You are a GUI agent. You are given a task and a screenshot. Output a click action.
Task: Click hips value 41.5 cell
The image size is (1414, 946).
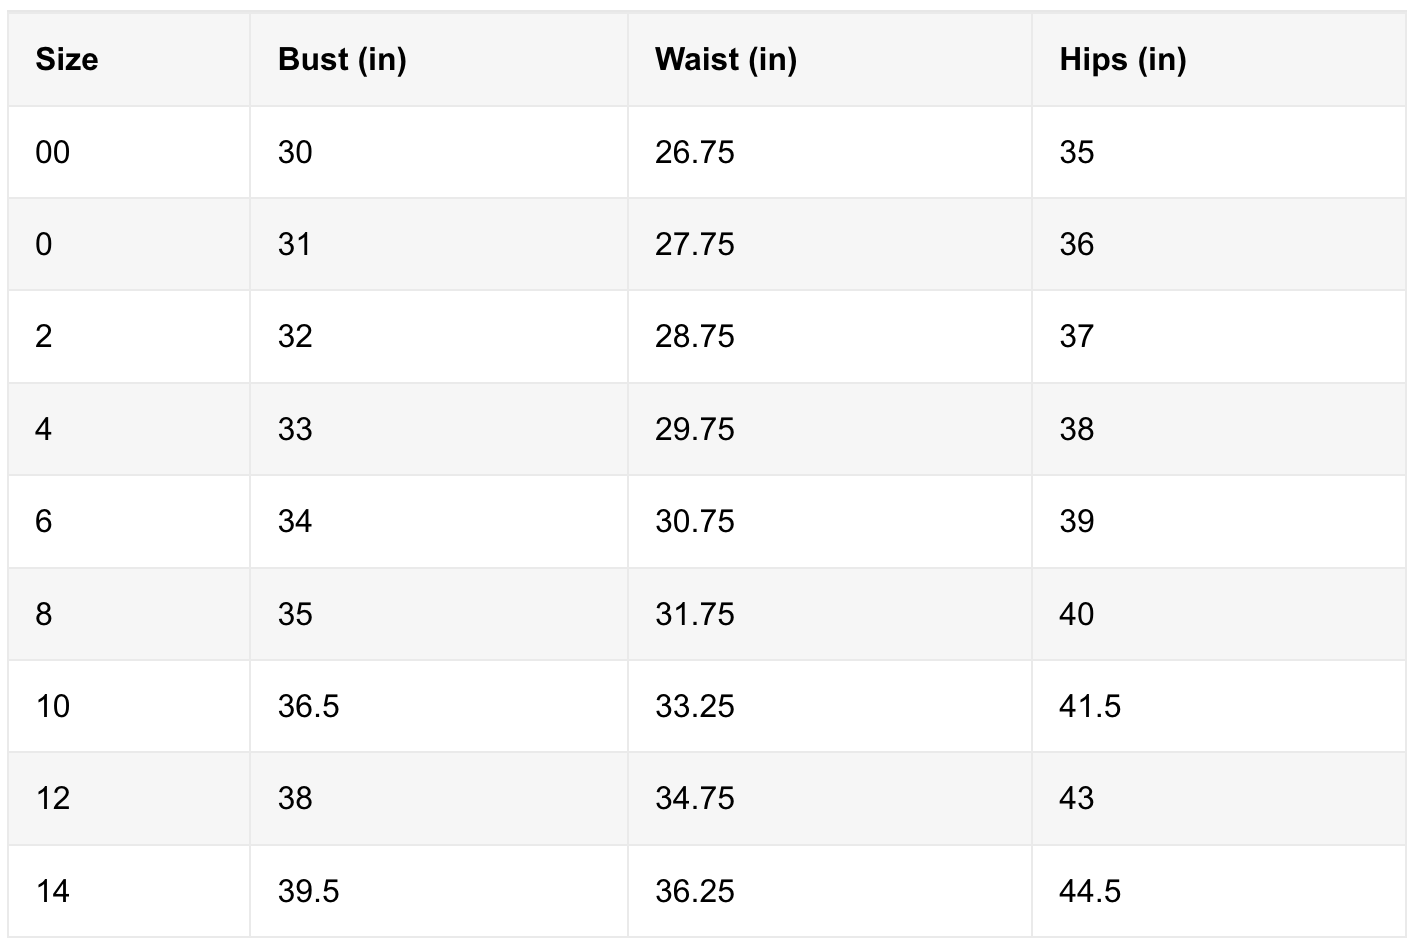(x=1219, y=706)
